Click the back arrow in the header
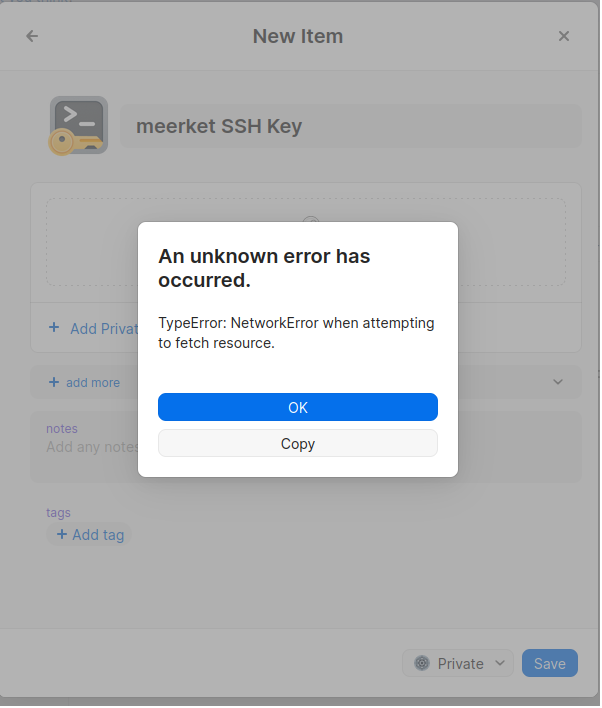Screen dimensions: 602x708 (x=32, y=36)
